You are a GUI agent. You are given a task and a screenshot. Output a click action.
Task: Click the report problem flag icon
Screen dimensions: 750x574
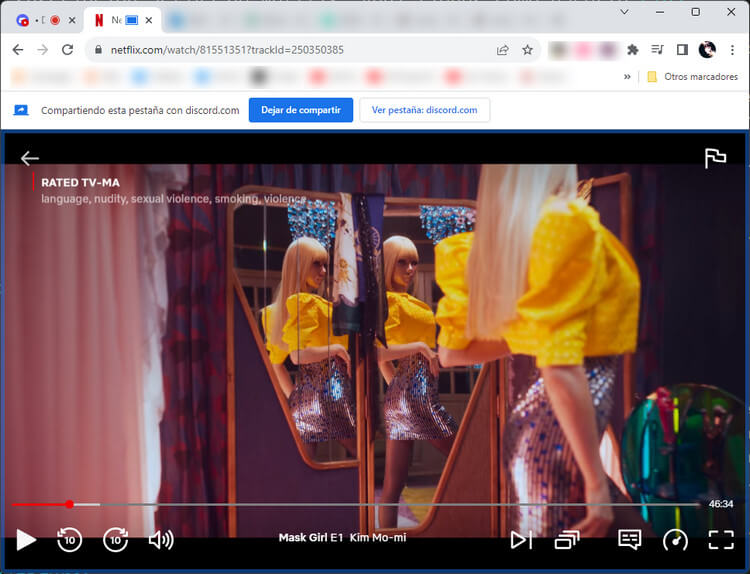(x=716, y=158)
